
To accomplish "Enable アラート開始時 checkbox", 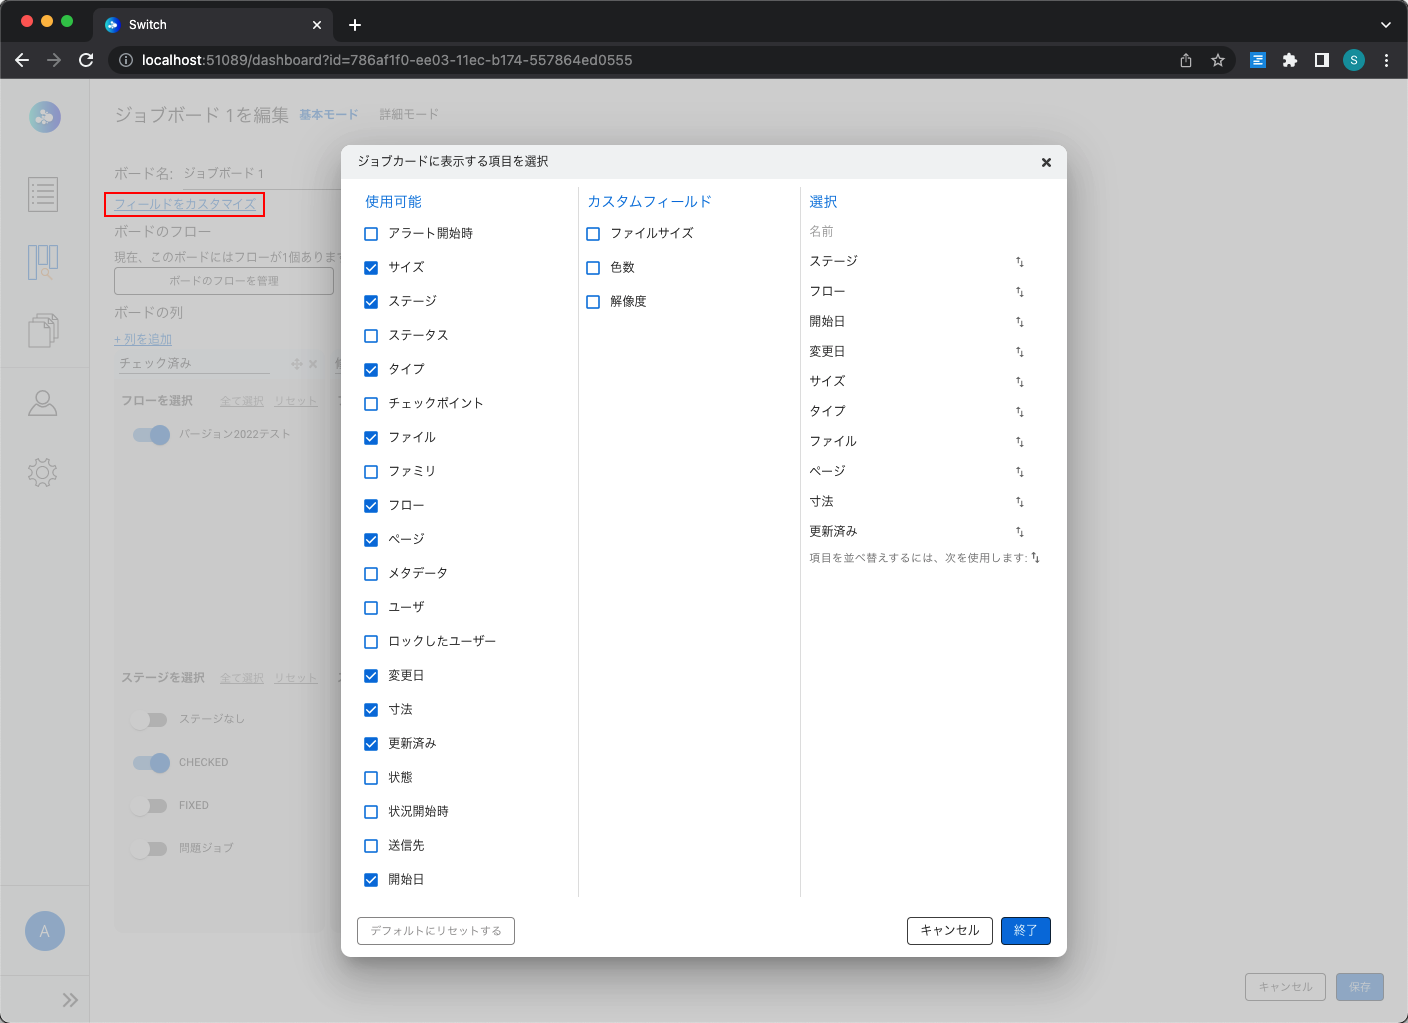I will [371, 234].
